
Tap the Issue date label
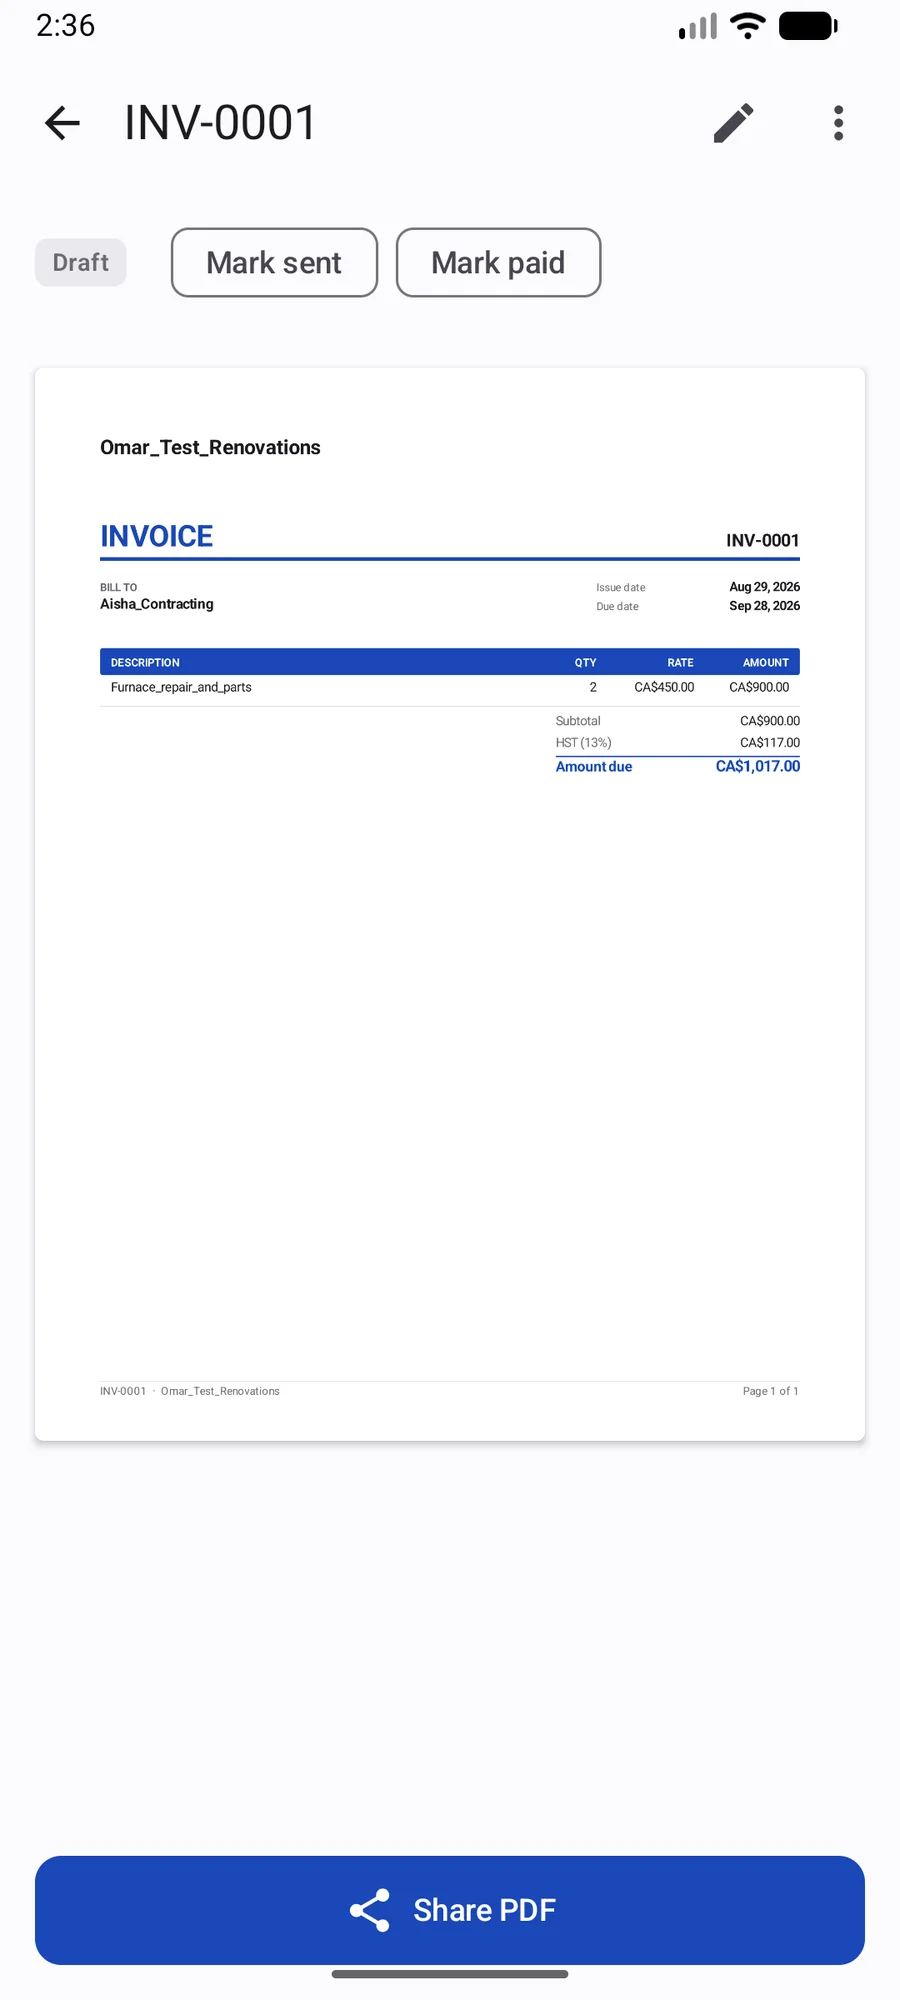pos(620,587)
